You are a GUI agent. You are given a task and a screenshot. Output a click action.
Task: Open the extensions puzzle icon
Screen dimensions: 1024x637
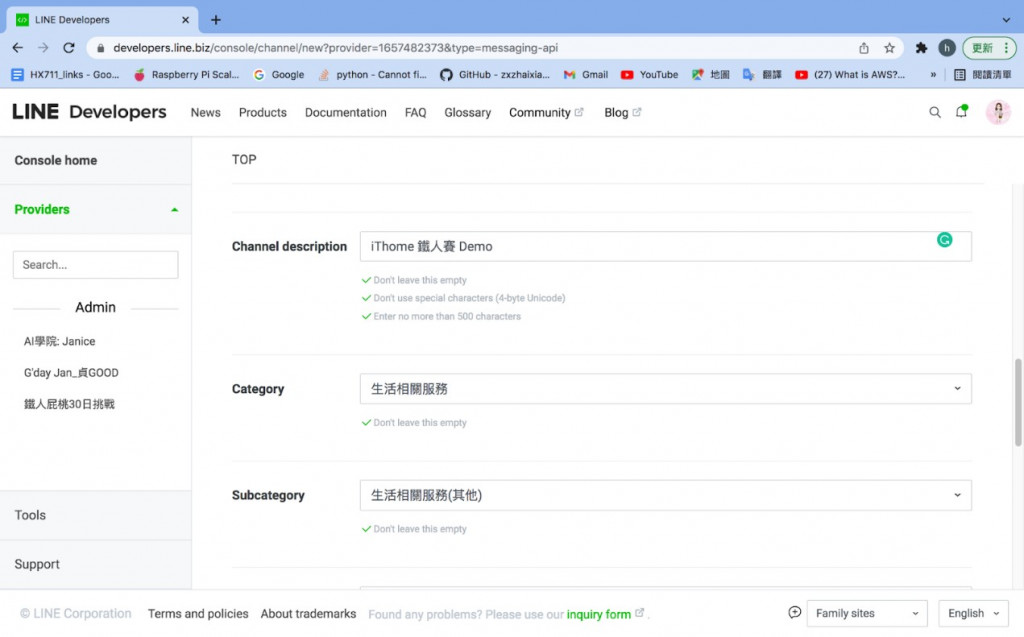tap(921, 48)
